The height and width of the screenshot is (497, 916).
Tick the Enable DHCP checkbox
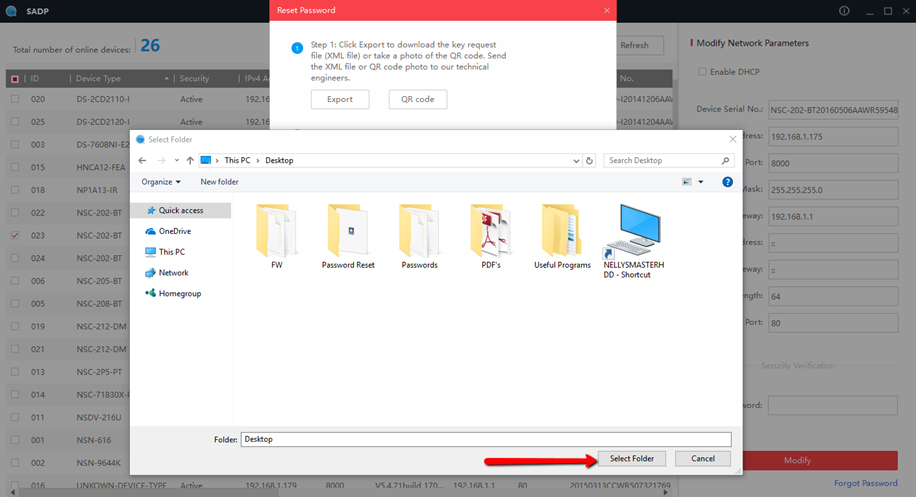point(702,72)
